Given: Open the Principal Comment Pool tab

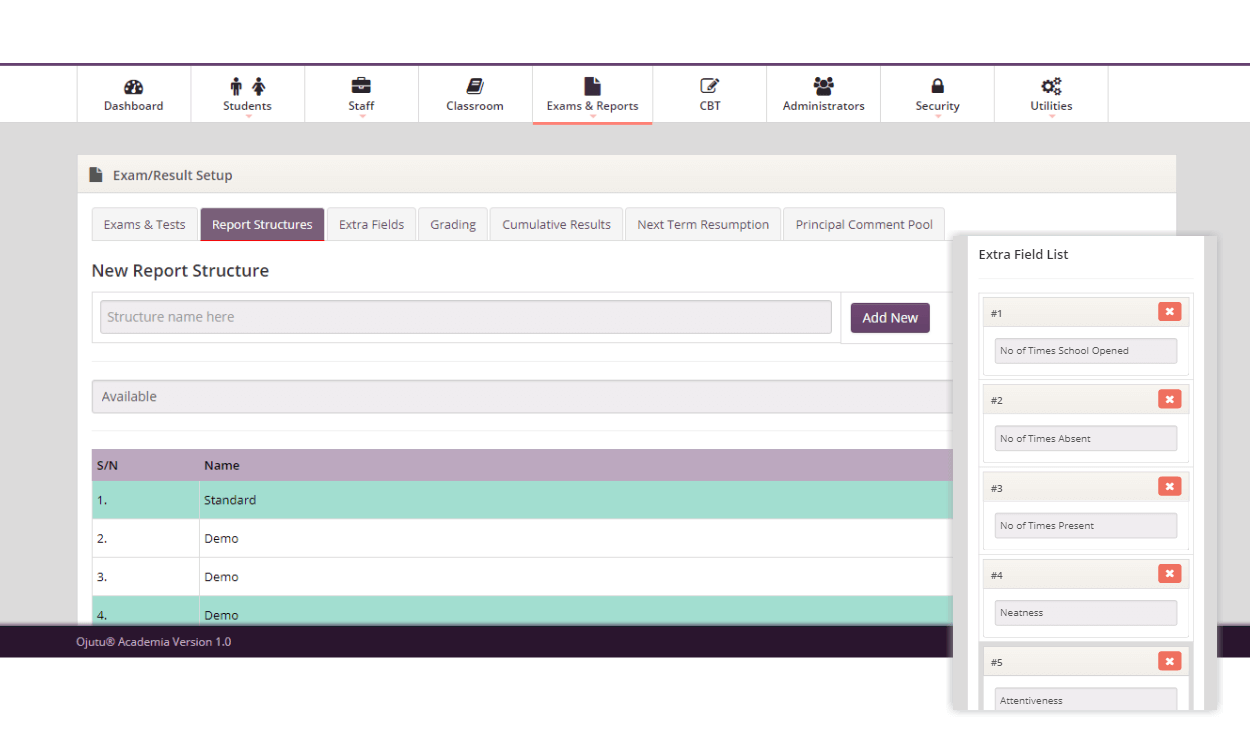Looking at the screenshot, I should coord(864,225).
